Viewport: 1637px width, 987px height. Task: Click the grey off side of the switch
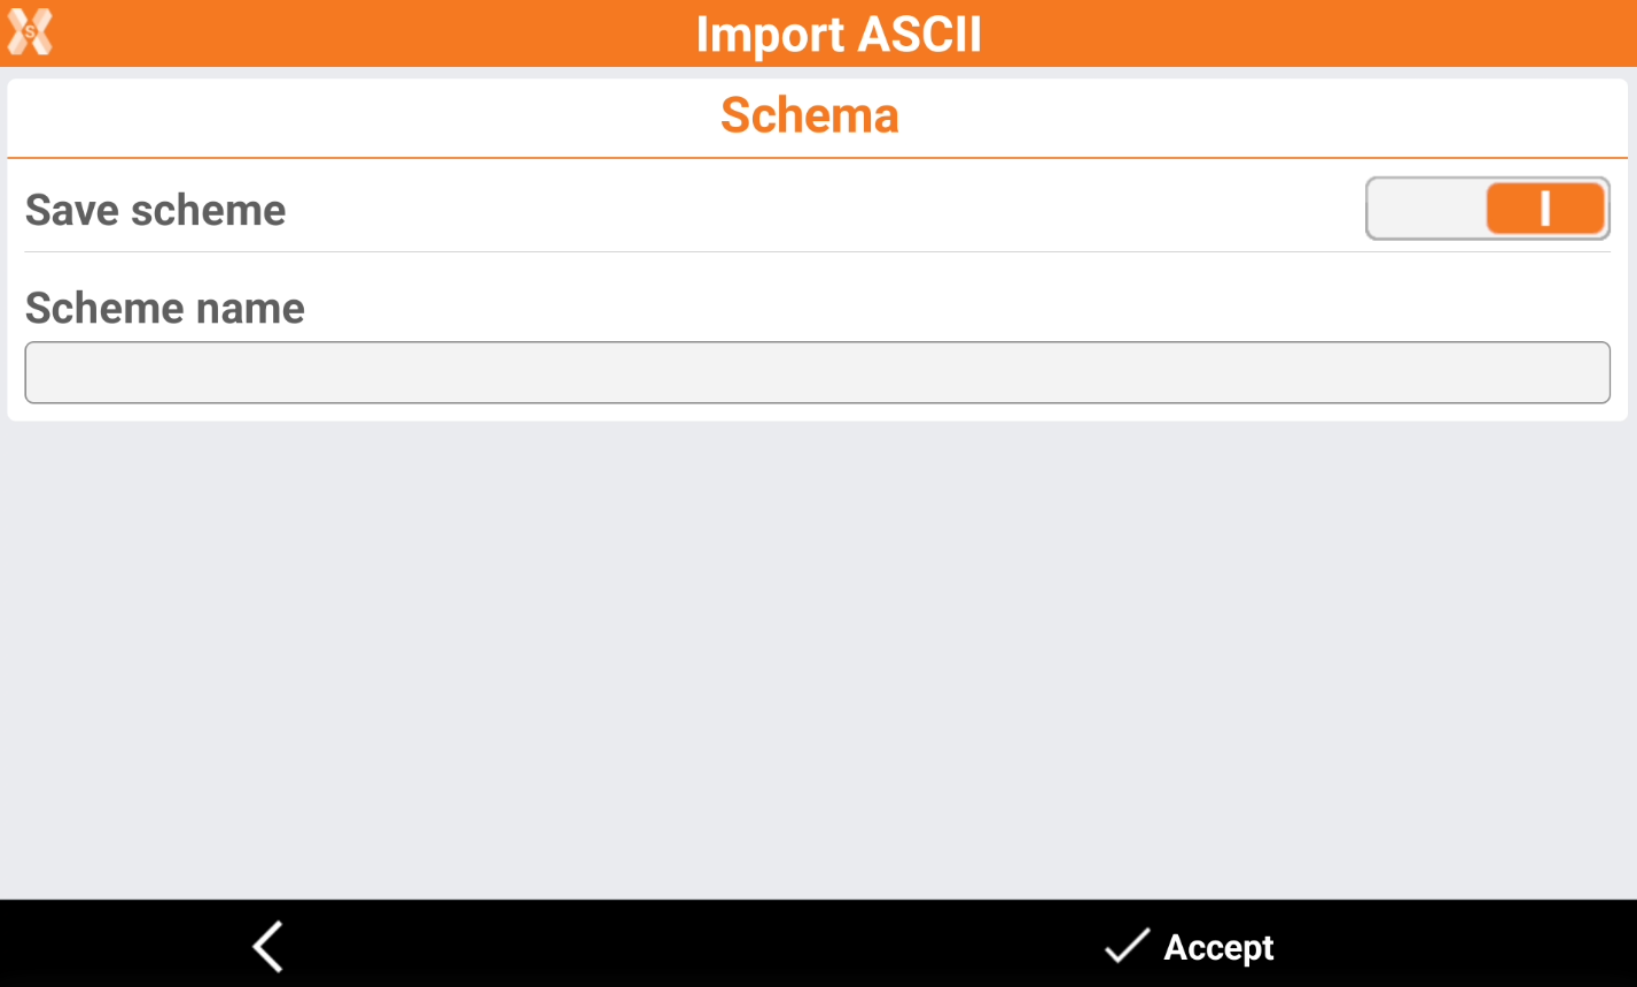tap(1425, 209)
